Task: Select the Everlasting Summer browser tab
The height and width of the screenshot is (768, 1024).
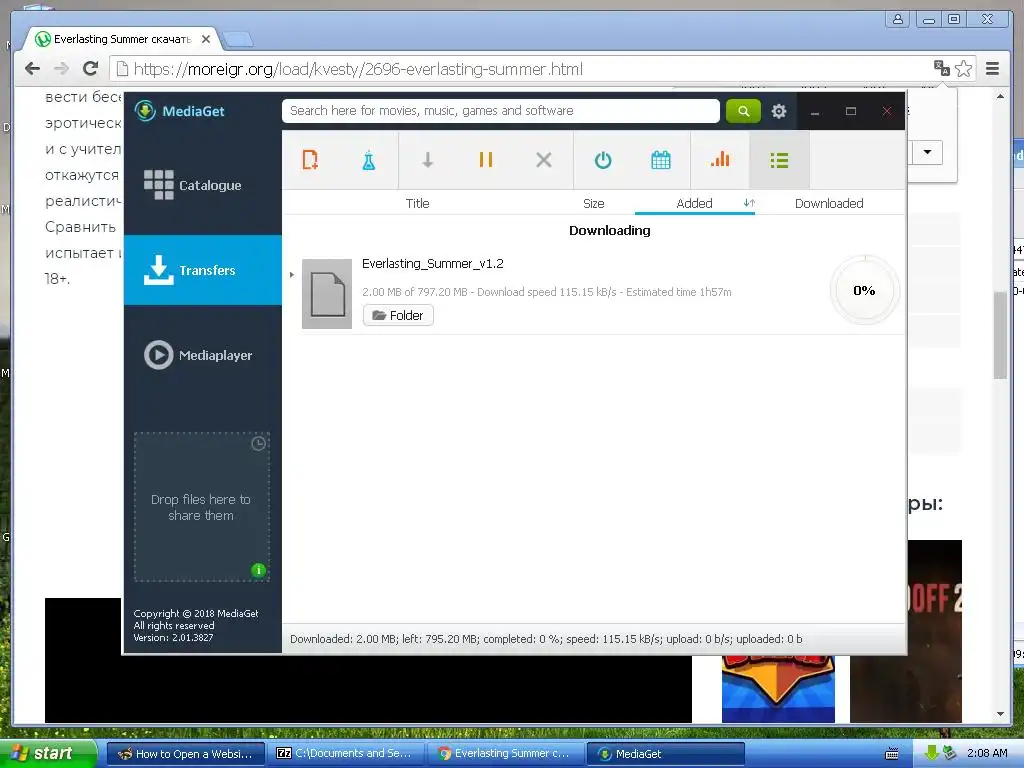Action: tap(123, 39)
